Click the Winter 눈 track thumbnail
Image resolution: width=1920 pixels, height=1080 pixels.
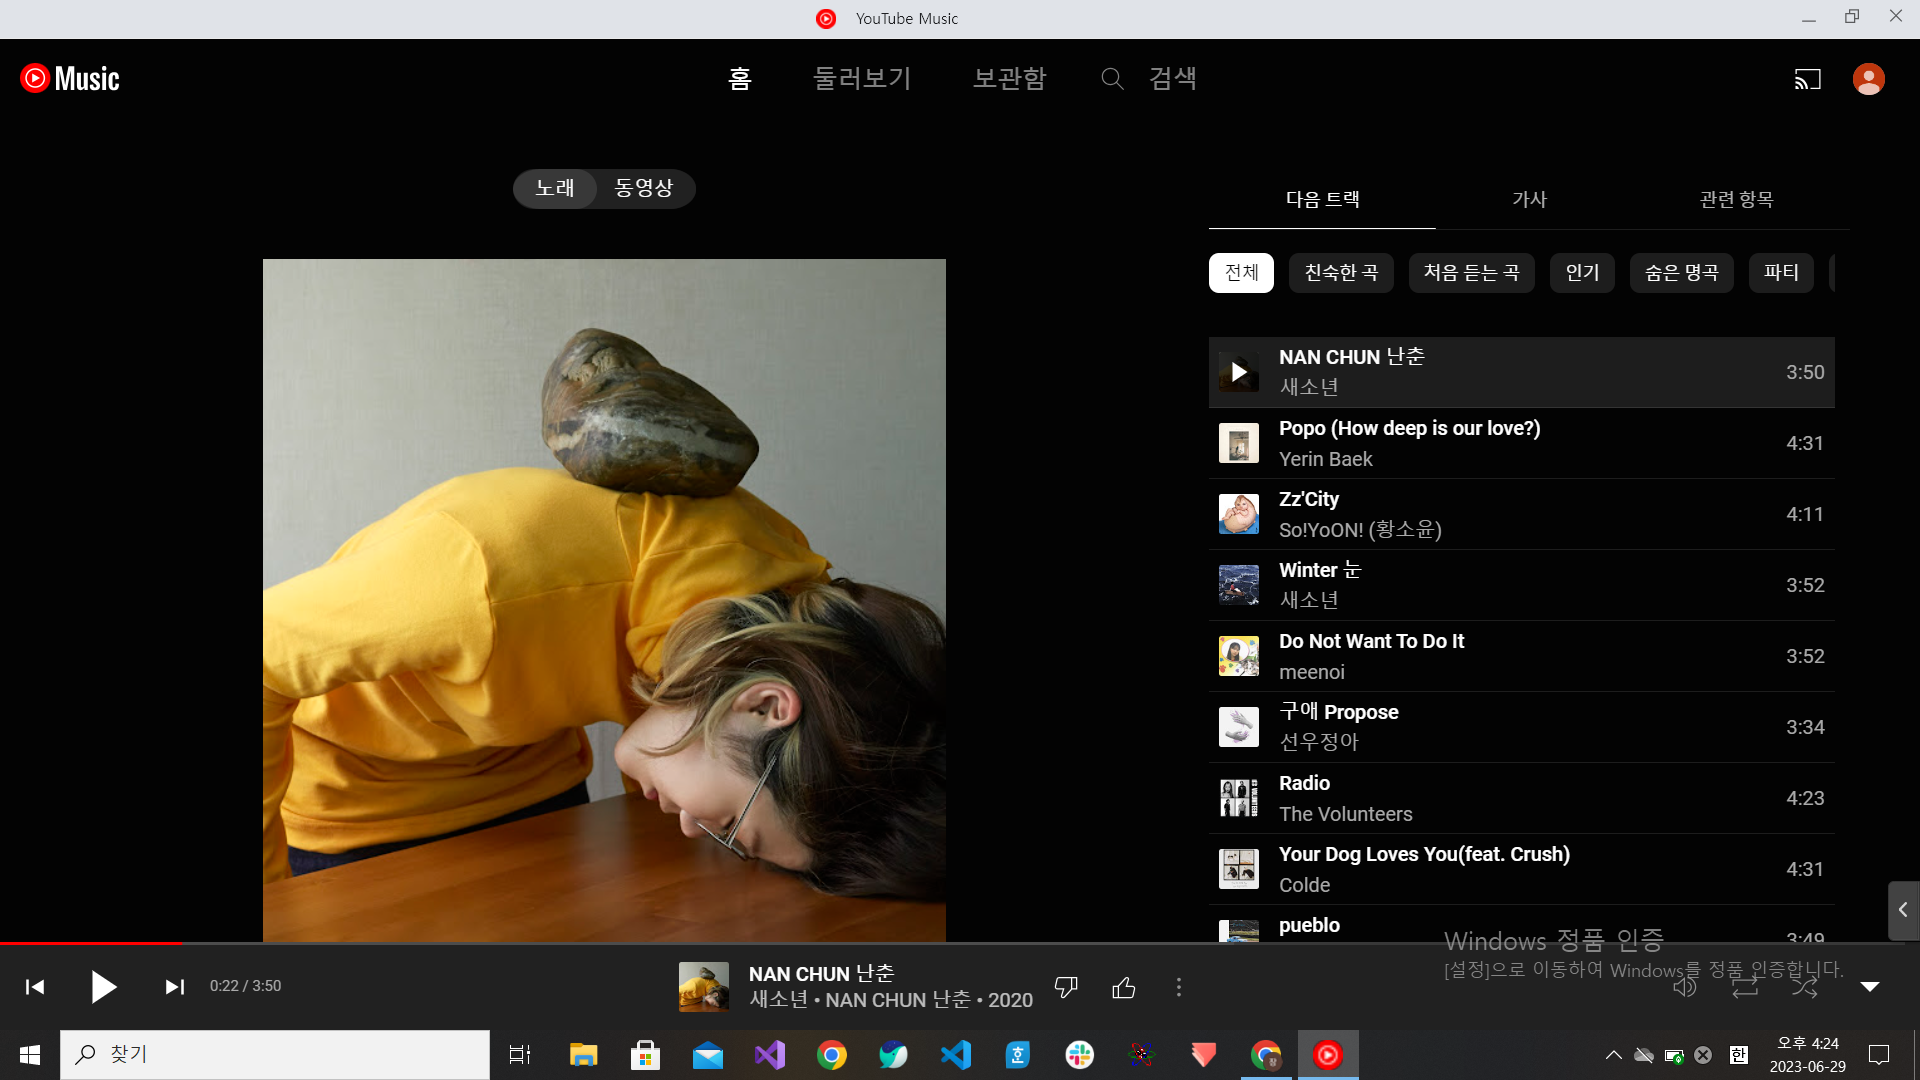pyautogui.click(x=1239, y=585)
